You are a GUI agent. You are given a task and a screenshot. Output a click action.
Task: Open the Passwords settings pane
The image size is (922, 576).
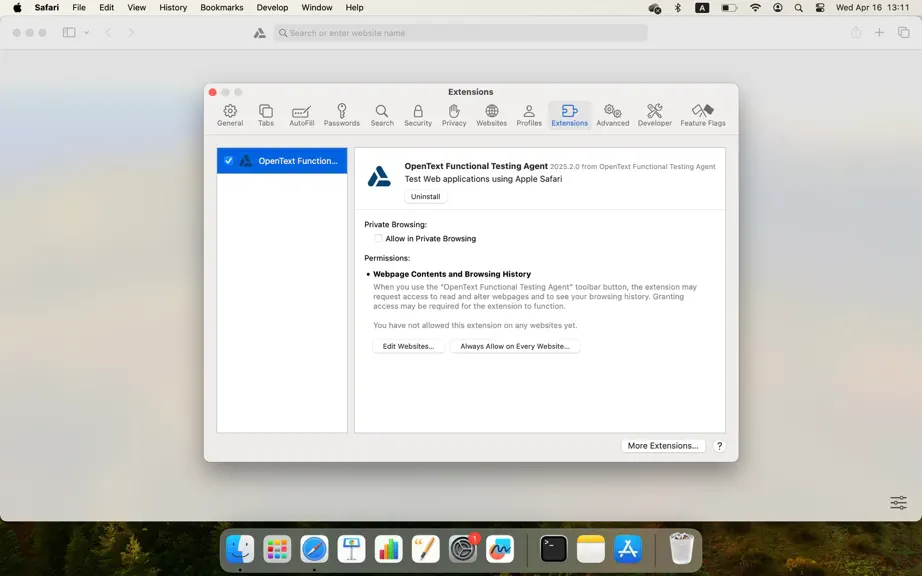[x=342, y=115]
